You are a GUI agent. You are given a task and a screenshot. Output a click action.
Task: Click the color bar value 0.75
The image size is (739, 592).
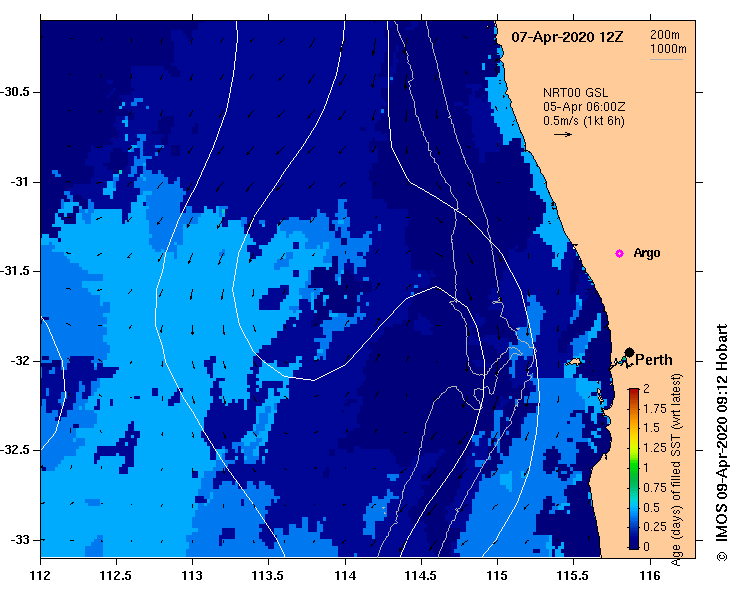point(655,488)
